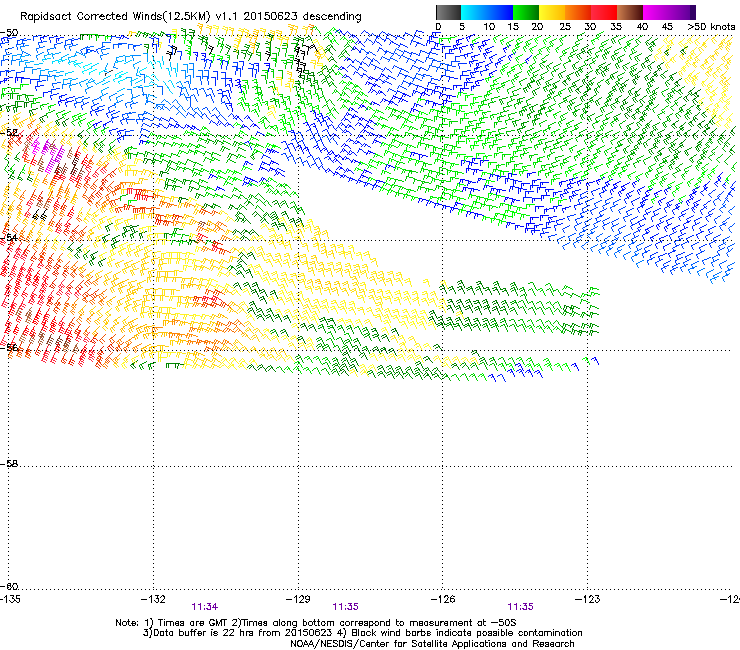
Task: Click the latitude label '-52'
Action: point(9,133)
